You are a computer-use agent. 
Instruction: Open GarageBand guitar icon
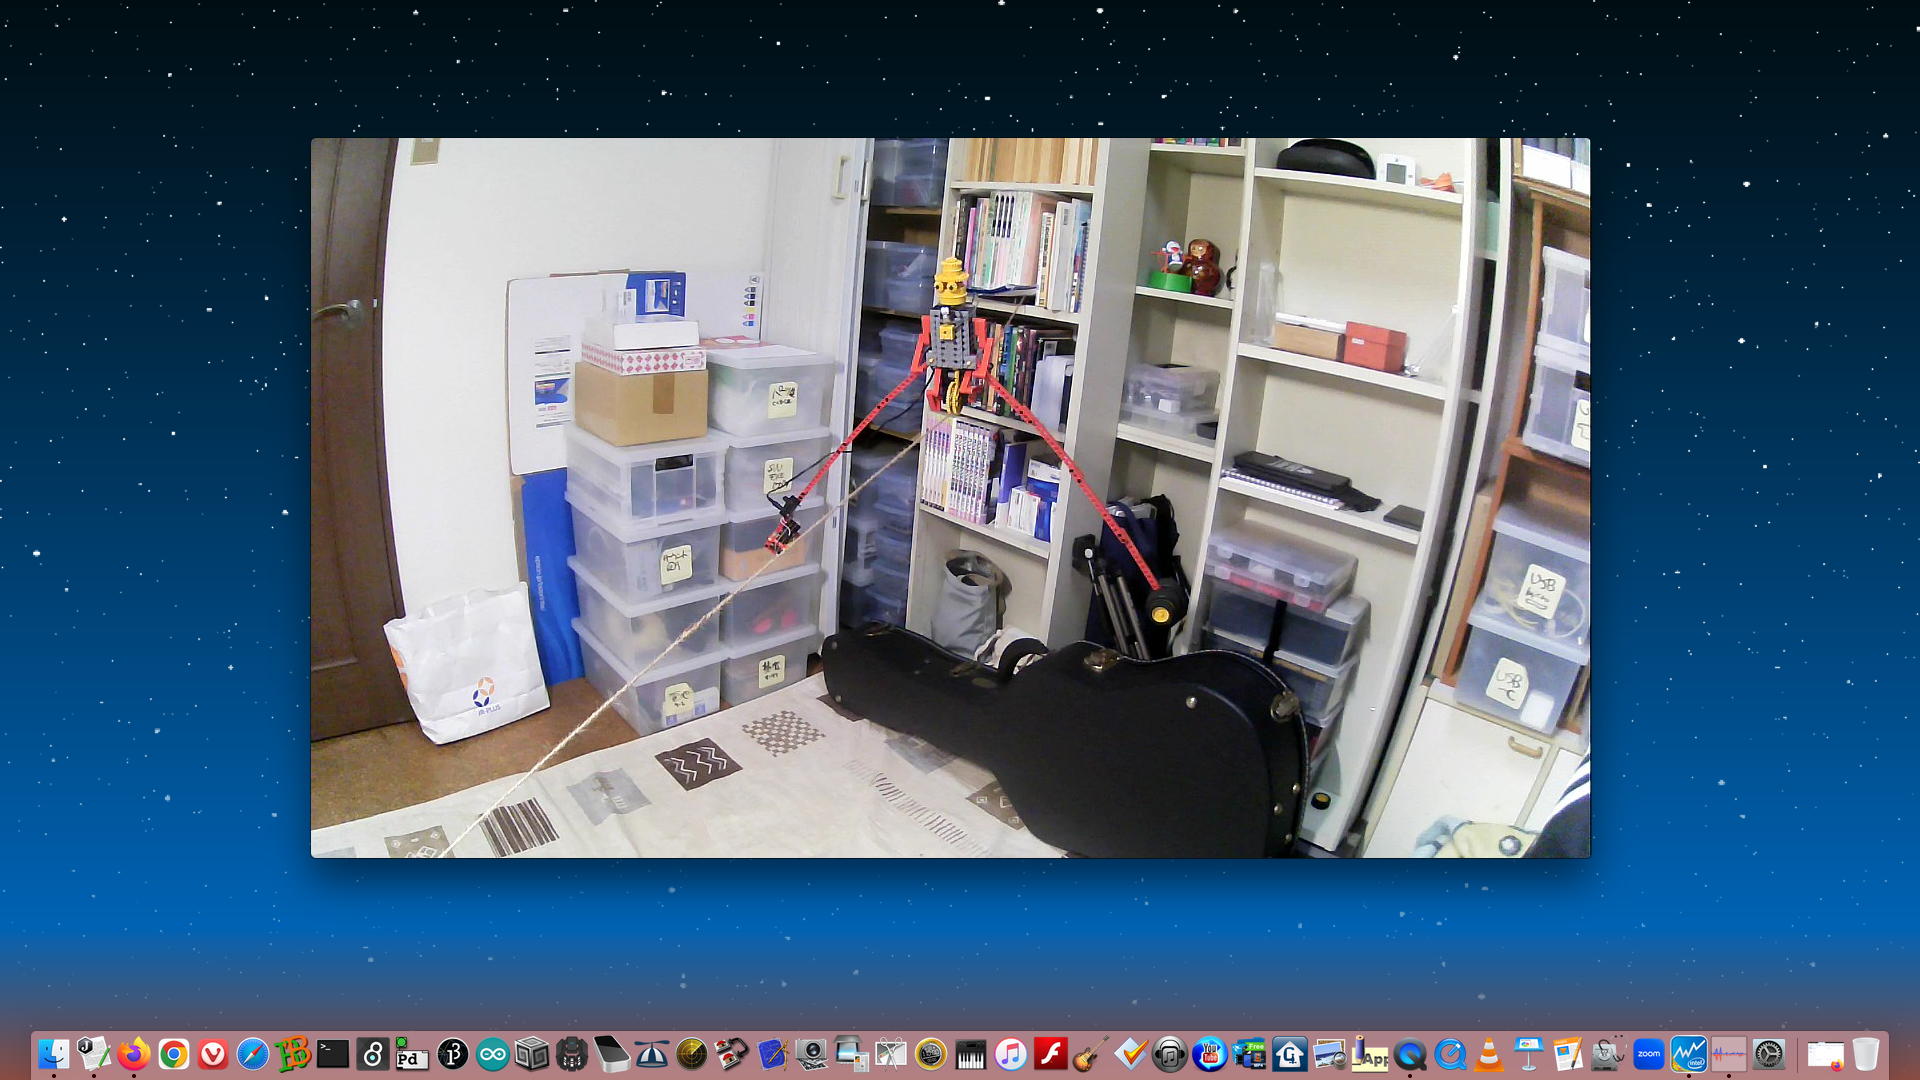[x=1090, y=1054]
